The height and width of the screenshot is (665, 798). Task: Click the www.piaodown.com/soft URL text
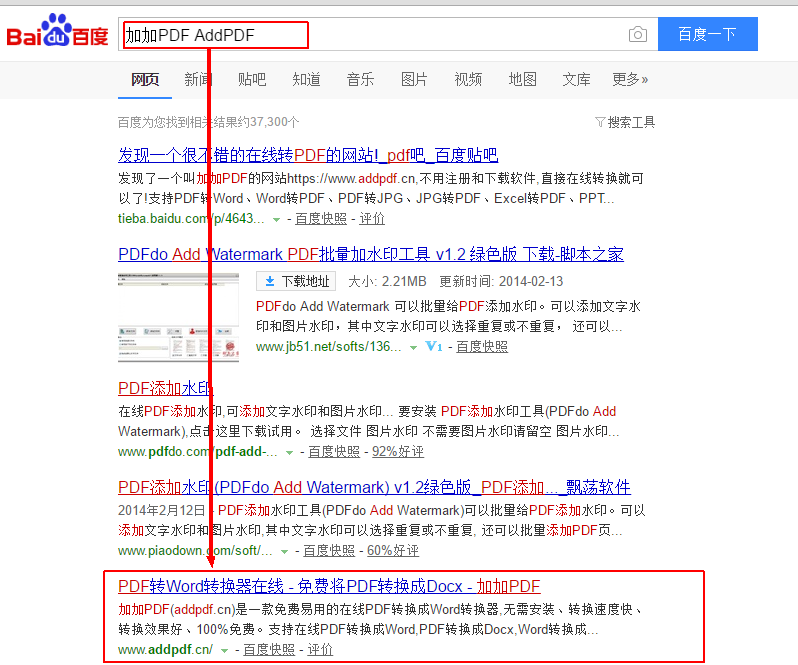coord(195,551)
